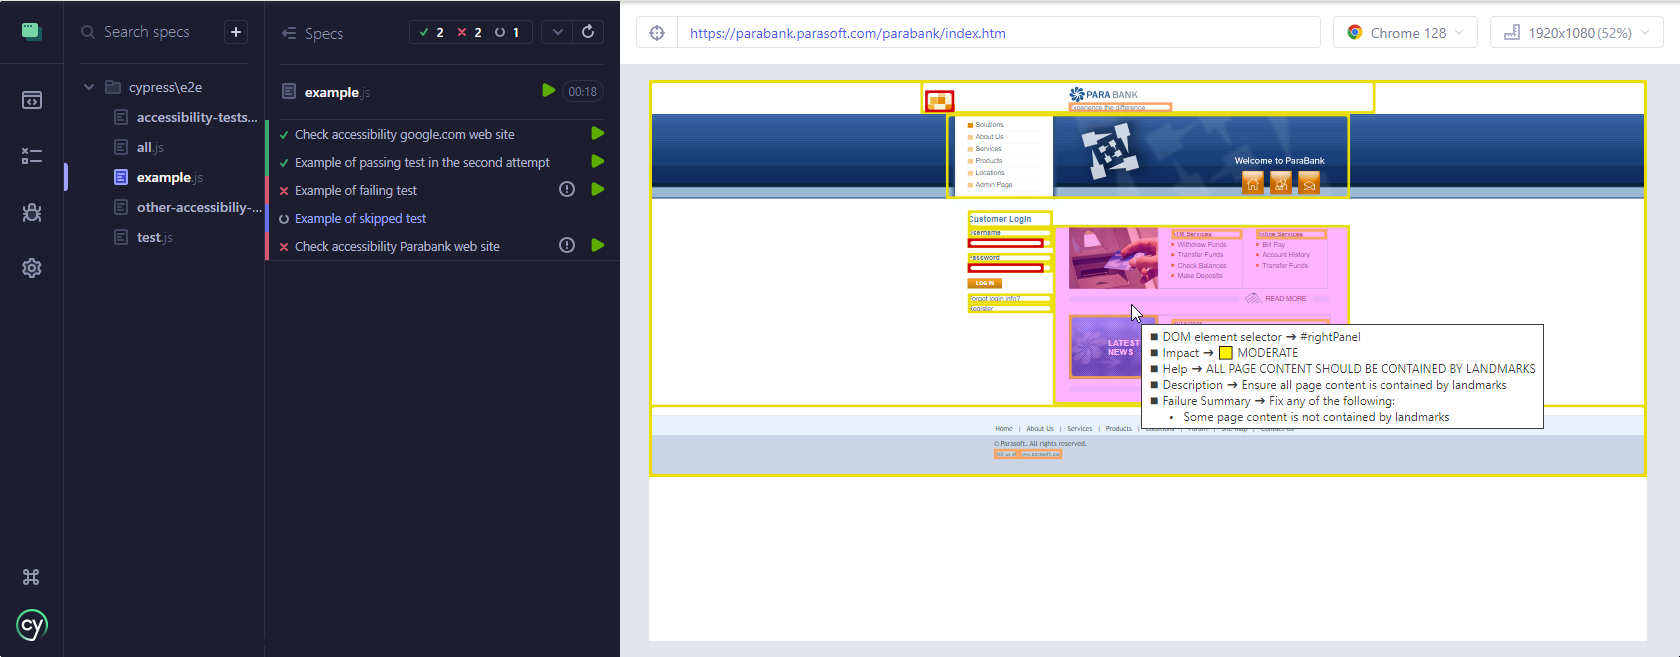Viewport: 1680px width, 657px height.
Task: Click the Withdraw Funds link
Action: coord(1202,244)
